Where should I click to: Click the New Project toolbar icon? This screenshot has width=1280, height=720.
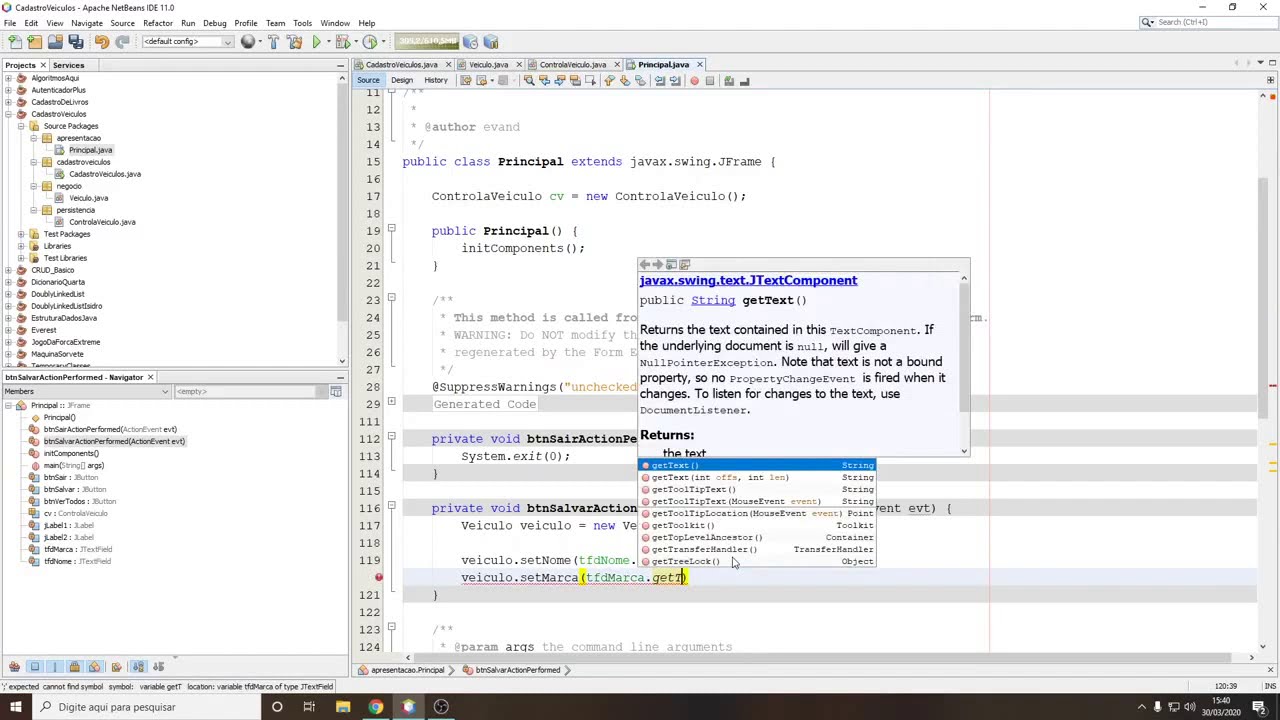(x=35, y=42)
